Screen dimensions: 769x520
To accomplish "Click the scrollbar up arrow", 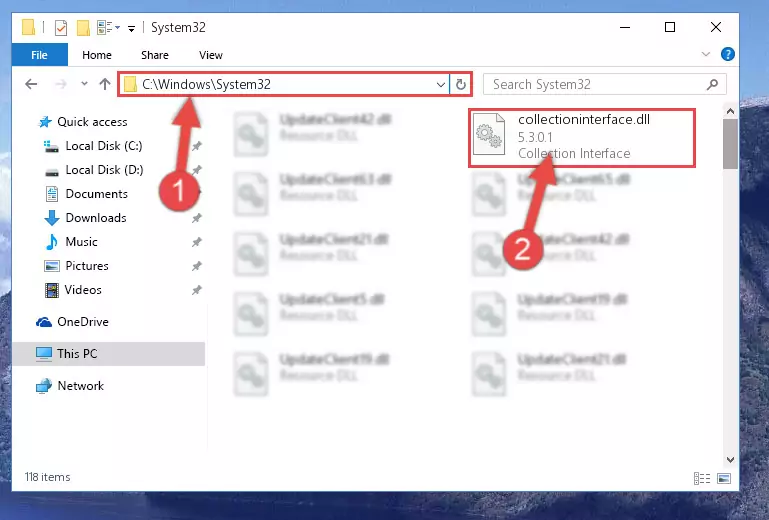I will pyautogui.click(x=730, y=111).
